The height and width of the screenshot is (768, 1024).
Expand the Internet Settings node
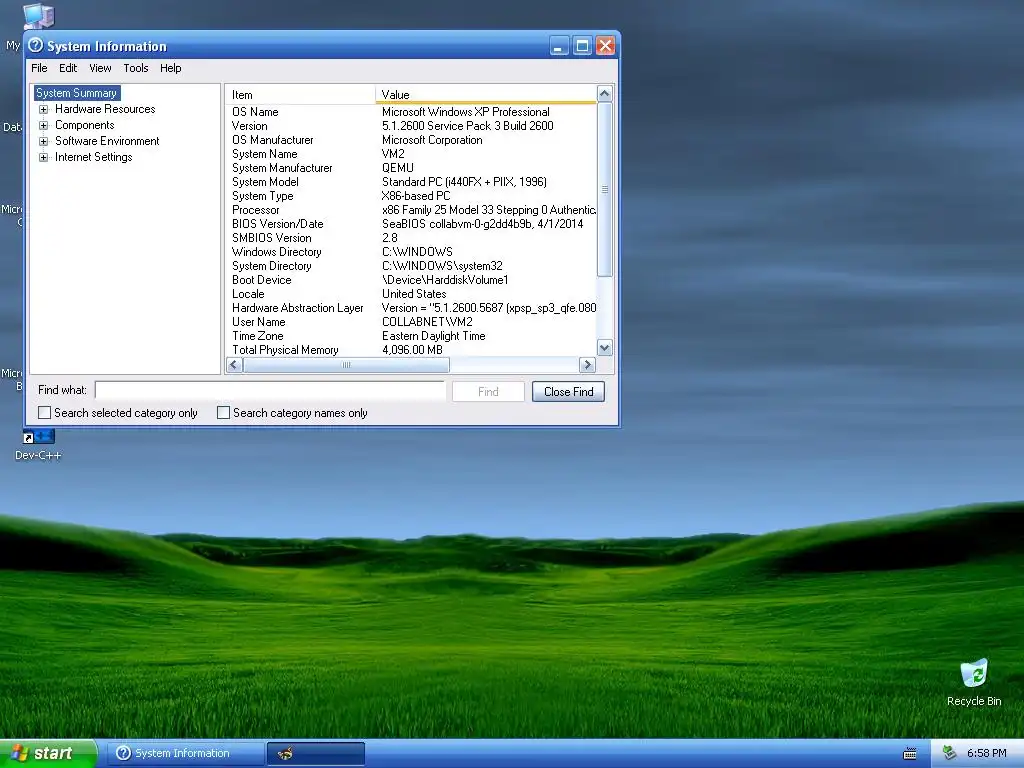coord(43,157)
